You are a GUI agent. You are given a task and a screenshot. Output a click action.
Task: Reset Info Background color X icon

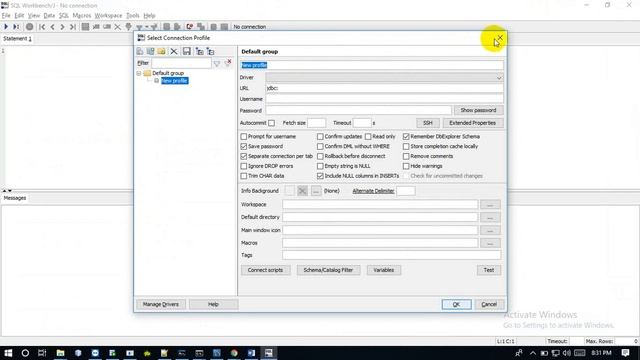[302, 191]
